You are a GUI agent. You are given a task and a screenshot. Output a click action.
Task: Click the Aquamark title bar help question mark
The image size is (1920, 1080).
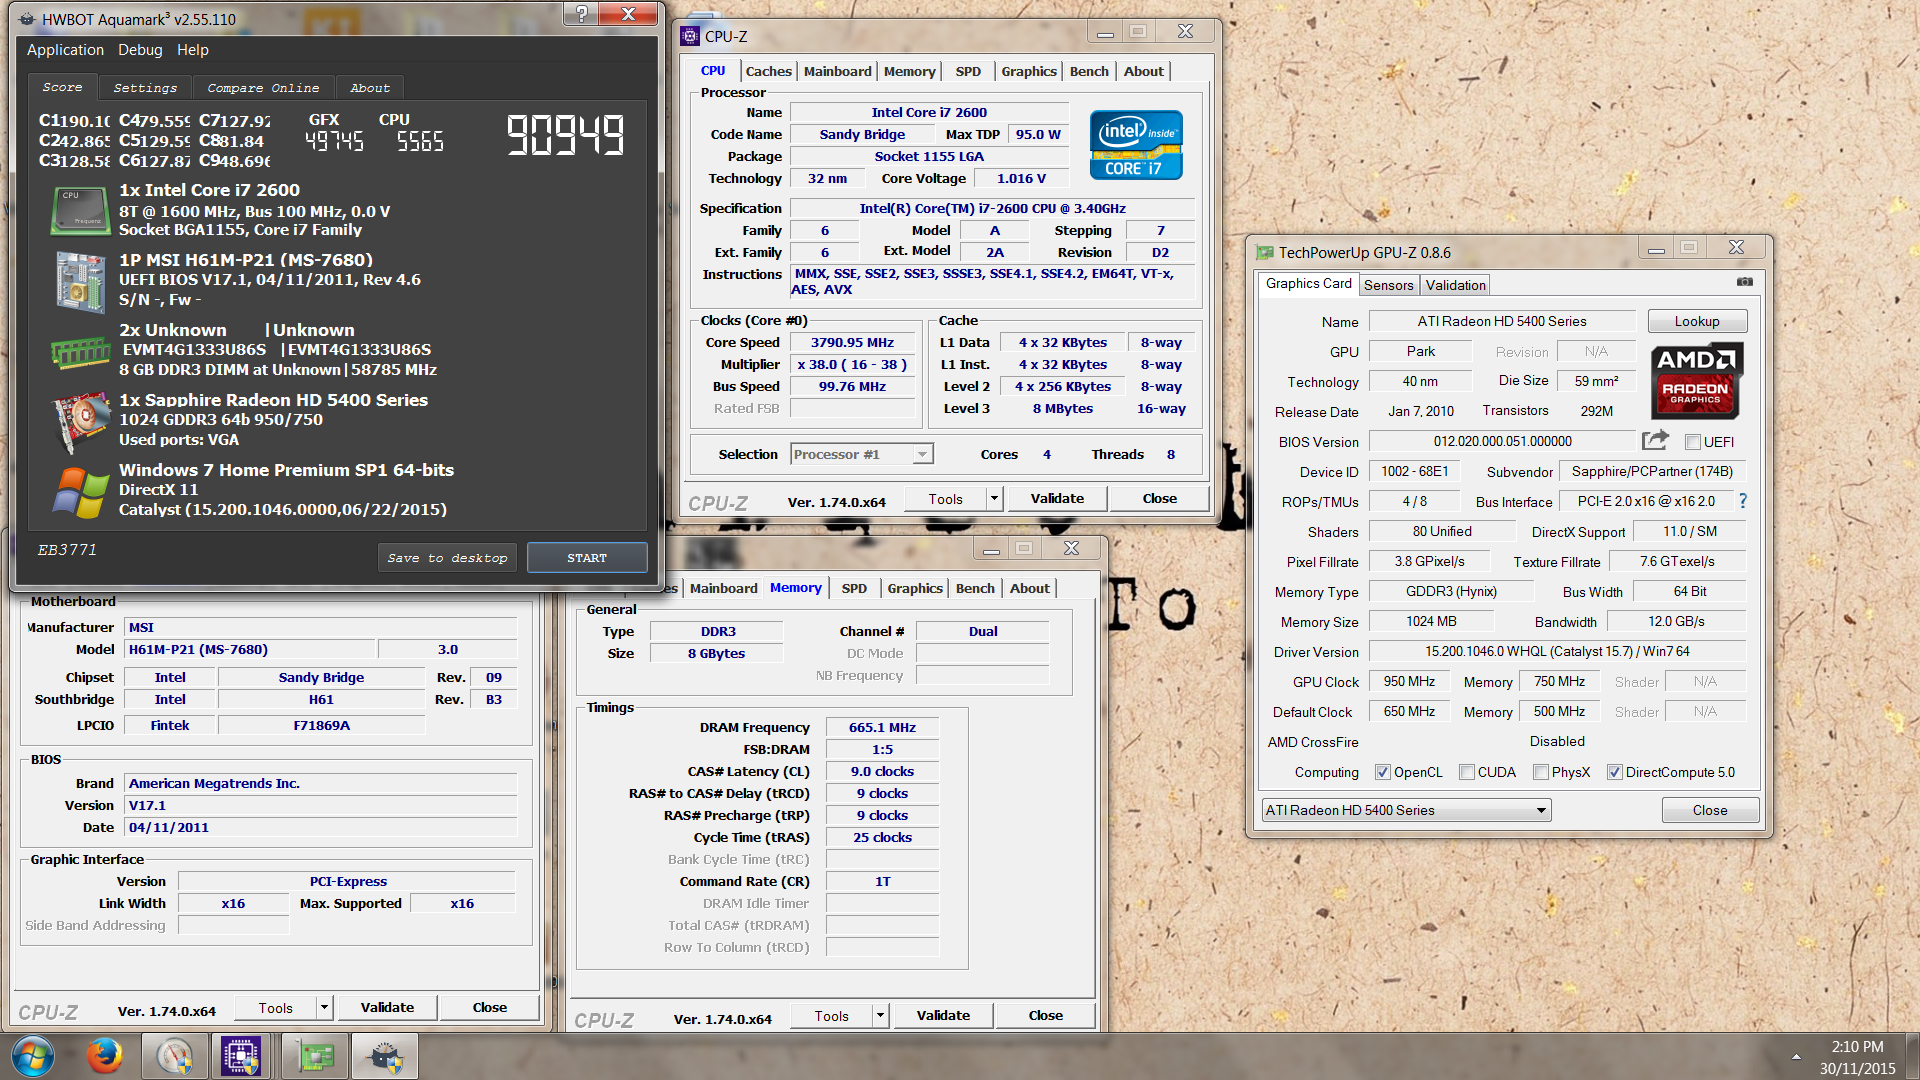pos(581,13)
